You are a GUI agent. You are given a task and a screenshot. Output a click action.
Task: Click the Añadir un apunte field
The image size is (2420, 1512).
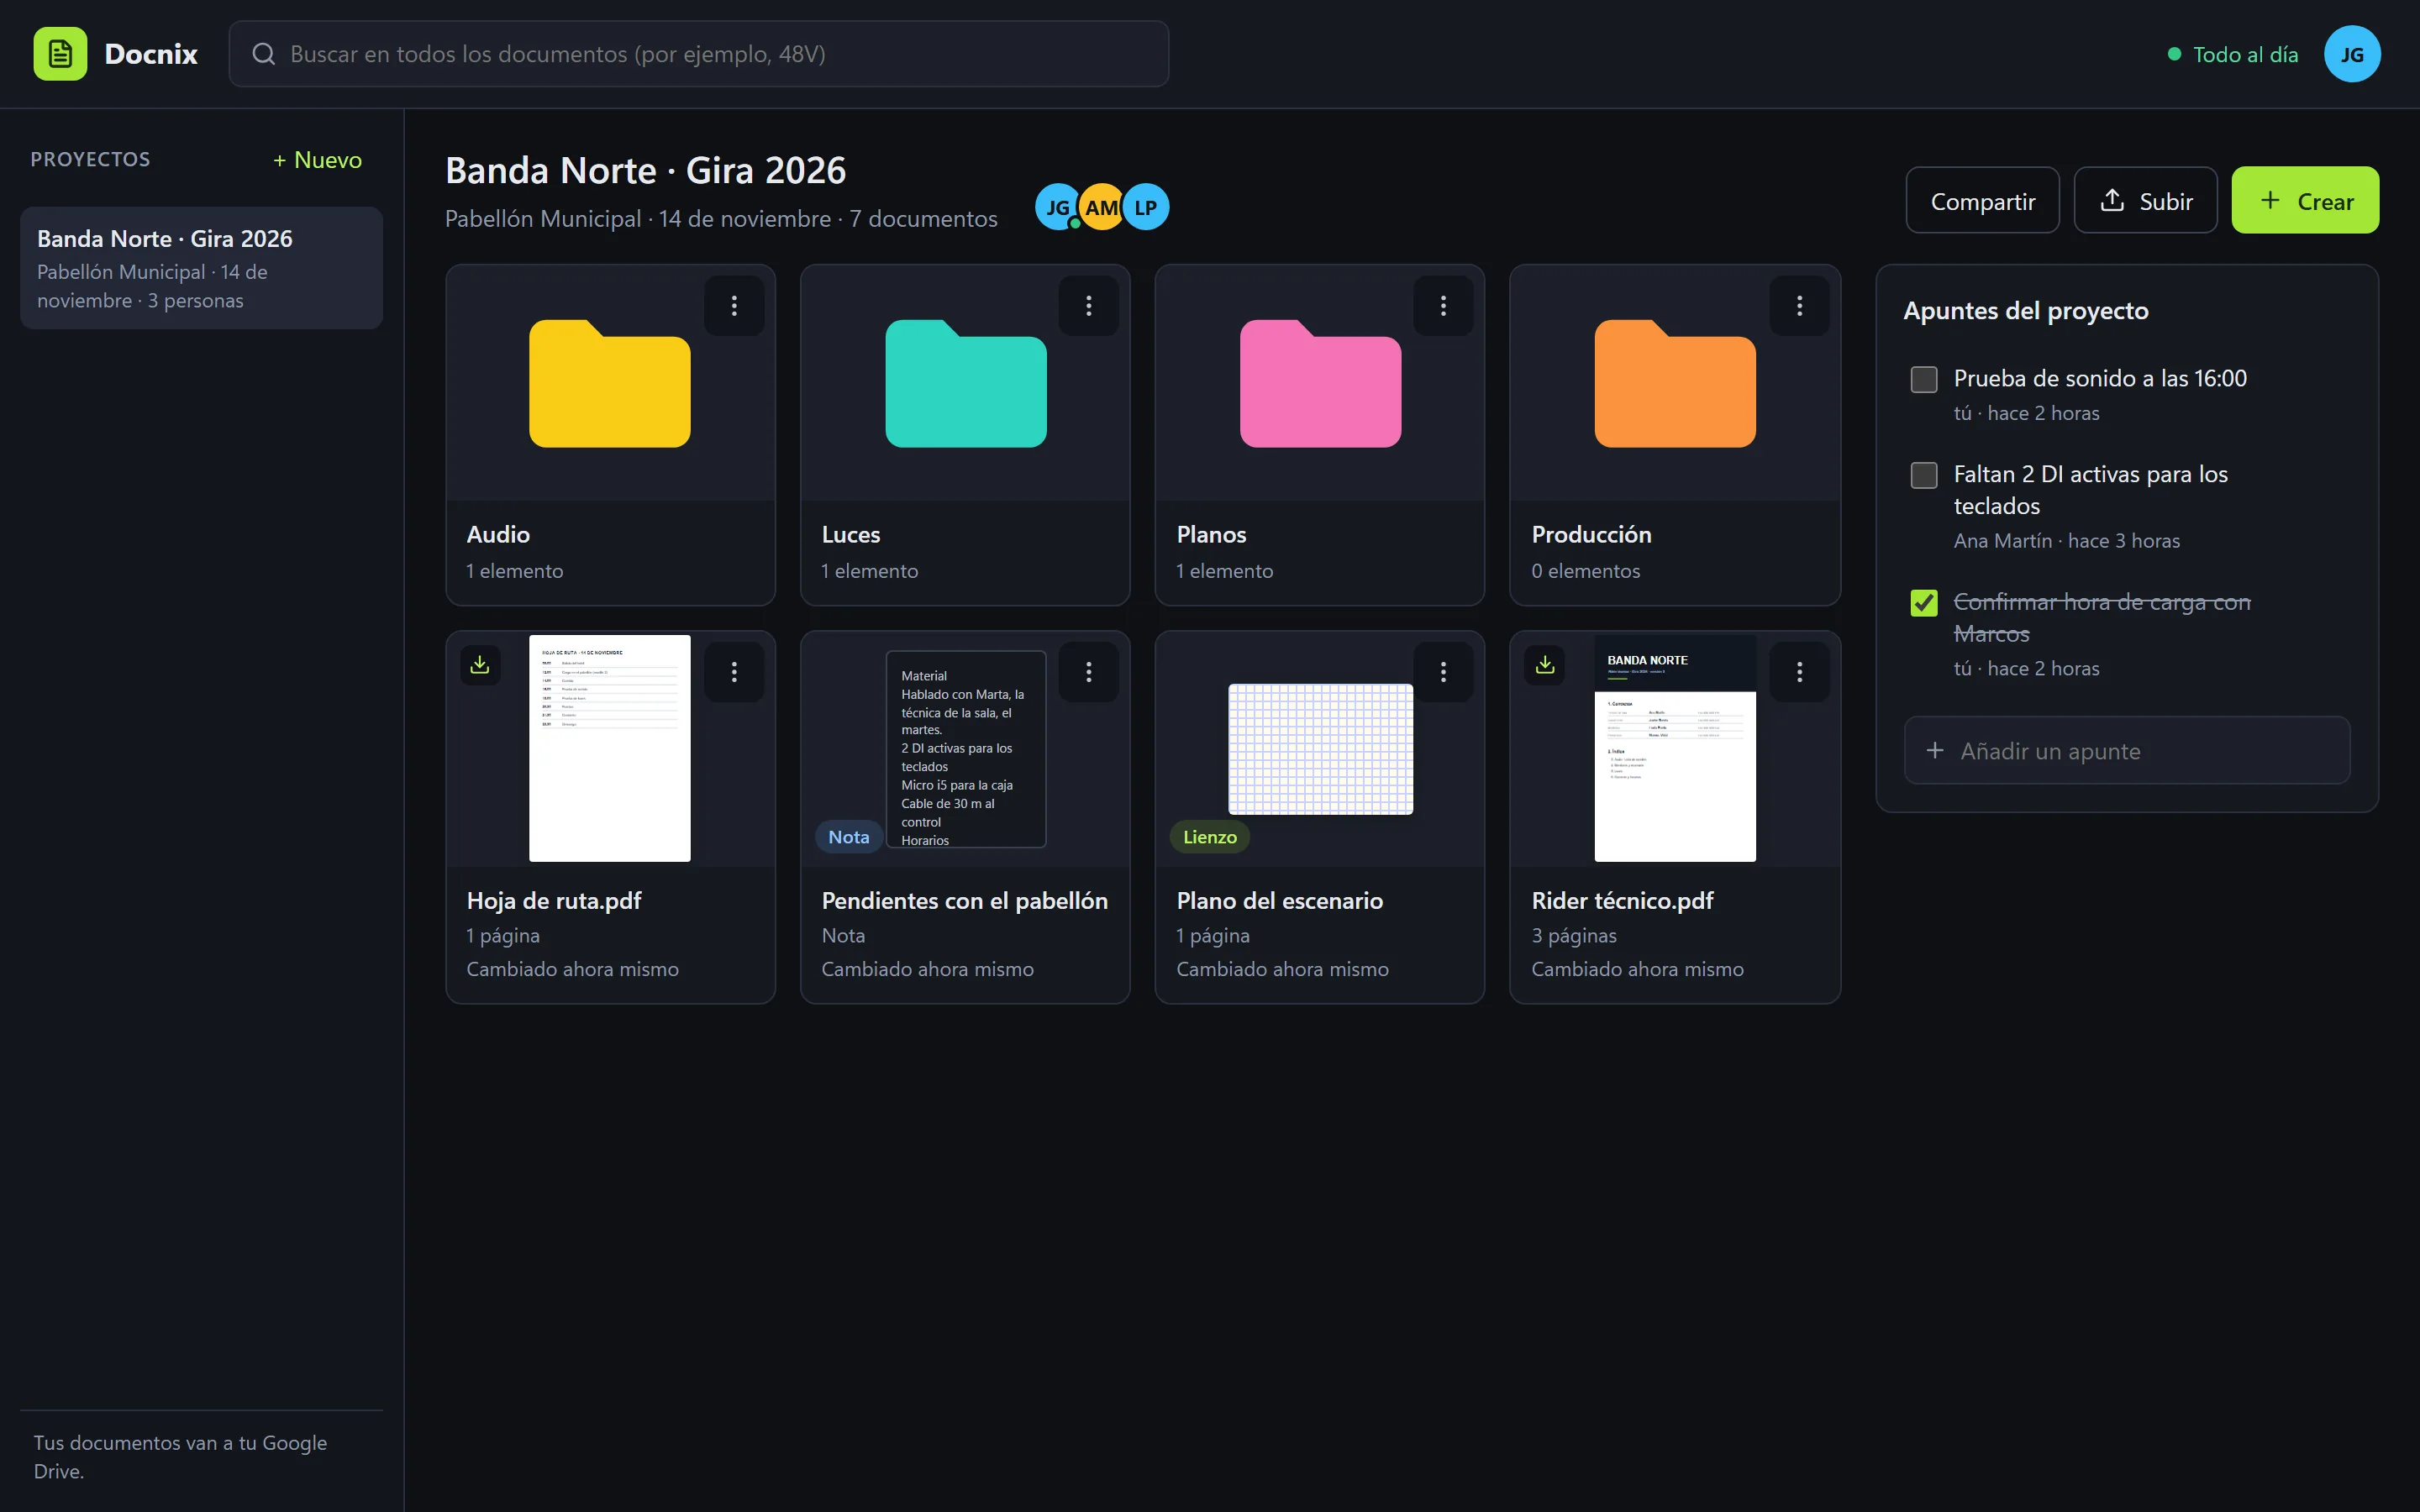pos(2127,751)
